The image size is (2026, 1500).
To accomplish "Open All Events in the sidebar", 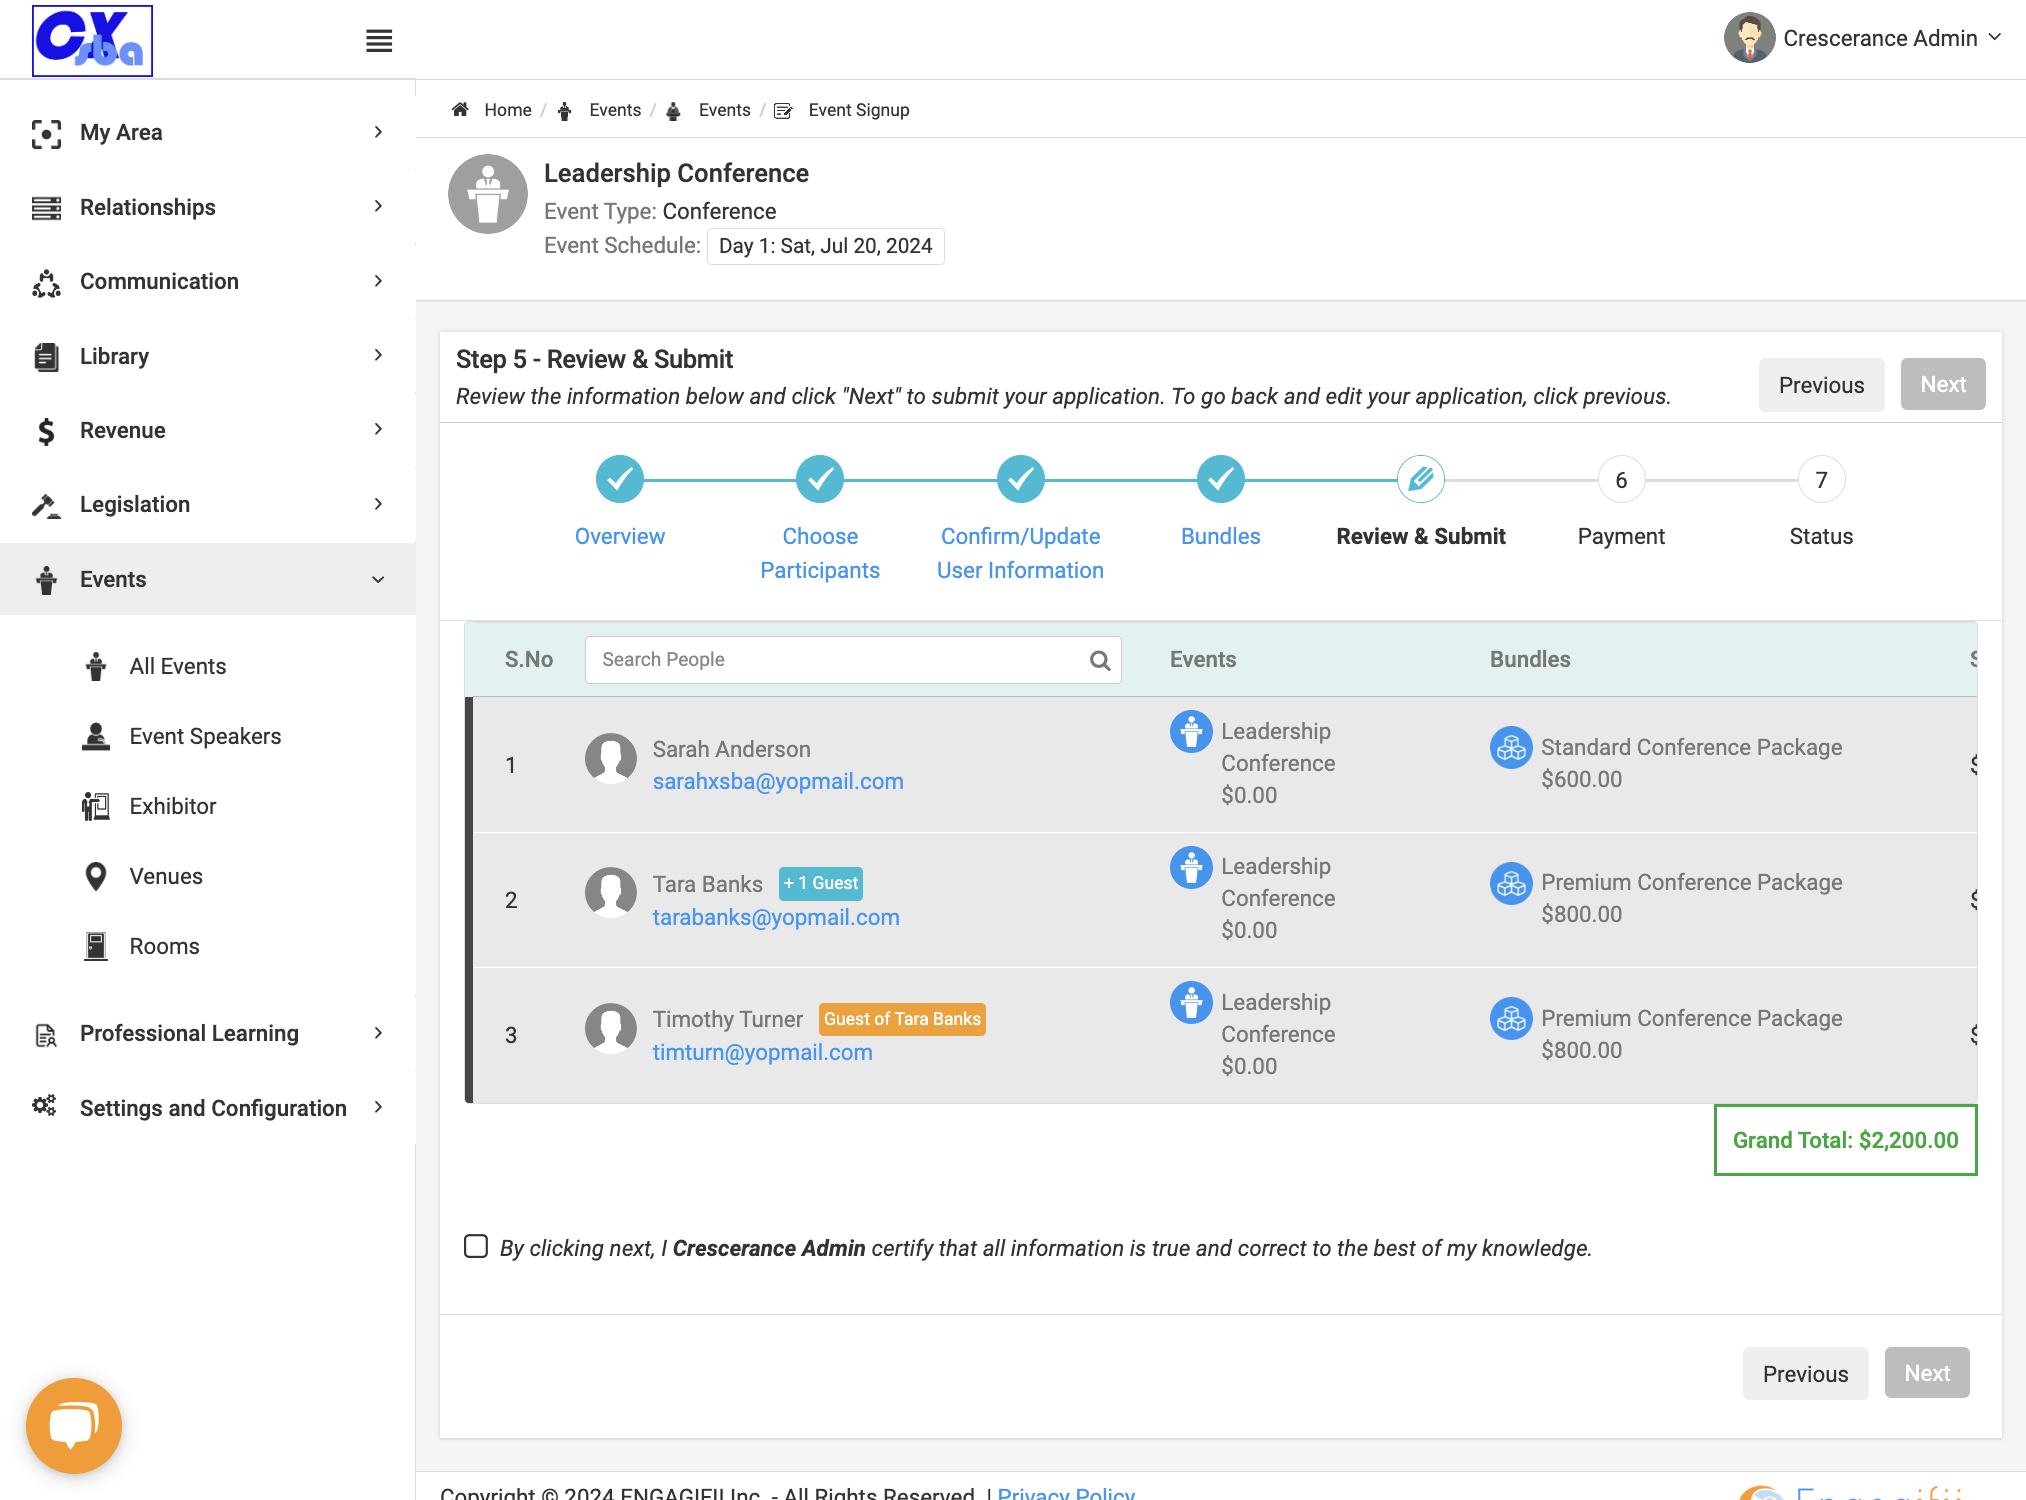I will [x=178, y=666].
